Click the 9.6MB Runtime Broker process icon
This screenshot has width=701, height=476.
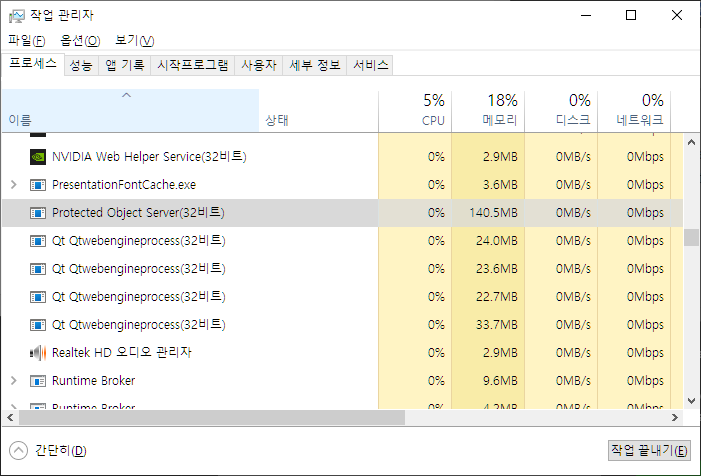click(x=38, y=381)
